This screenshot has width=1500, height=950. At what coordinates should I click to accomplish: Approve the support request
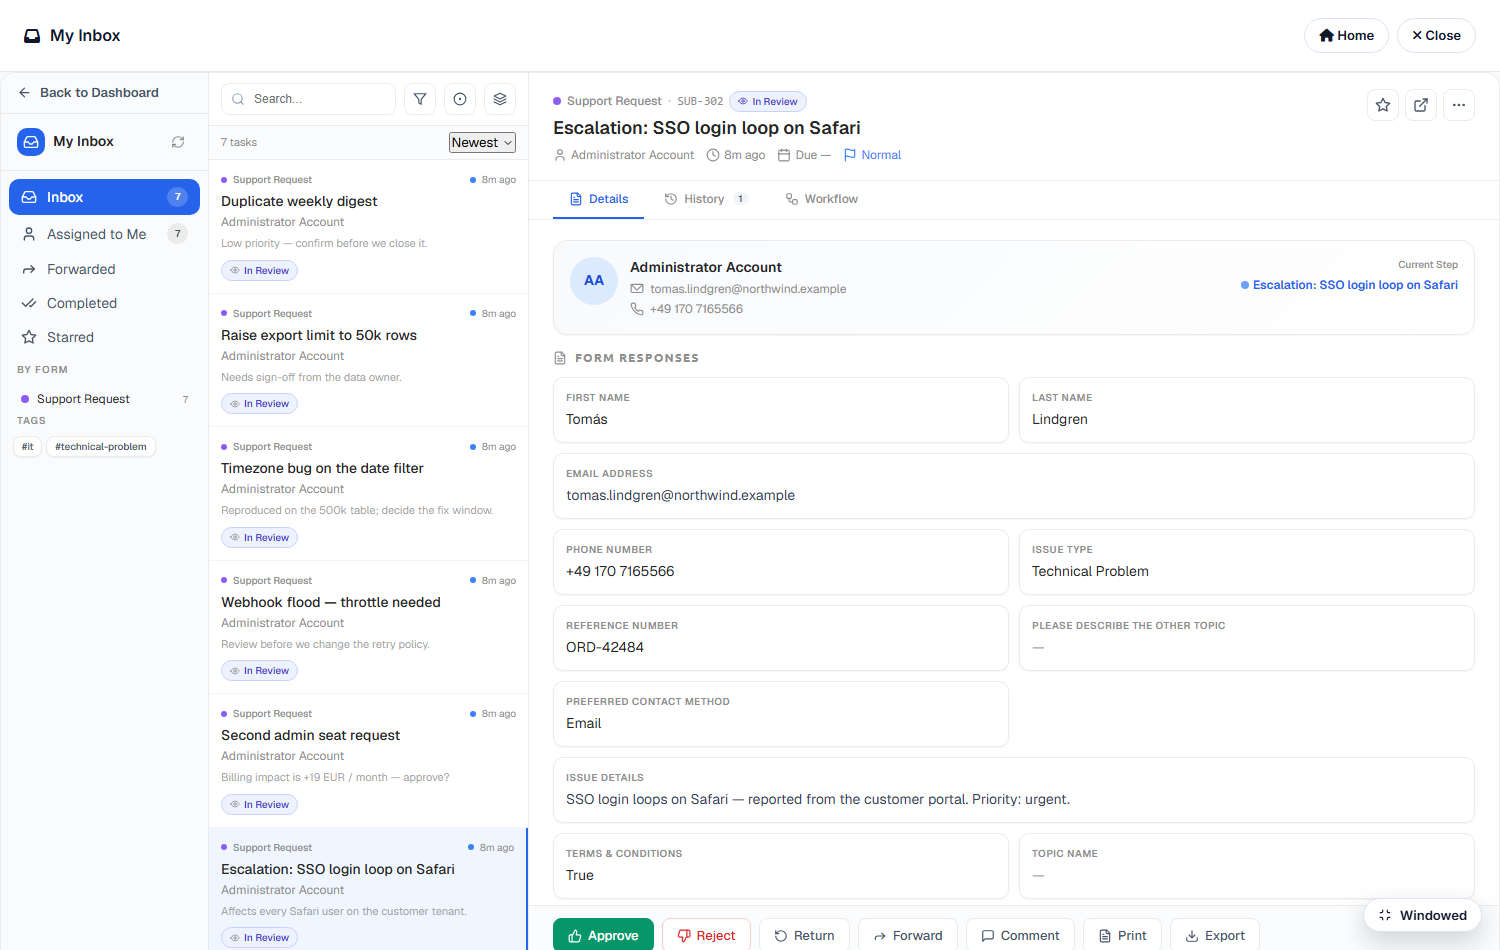click(603, 935)
